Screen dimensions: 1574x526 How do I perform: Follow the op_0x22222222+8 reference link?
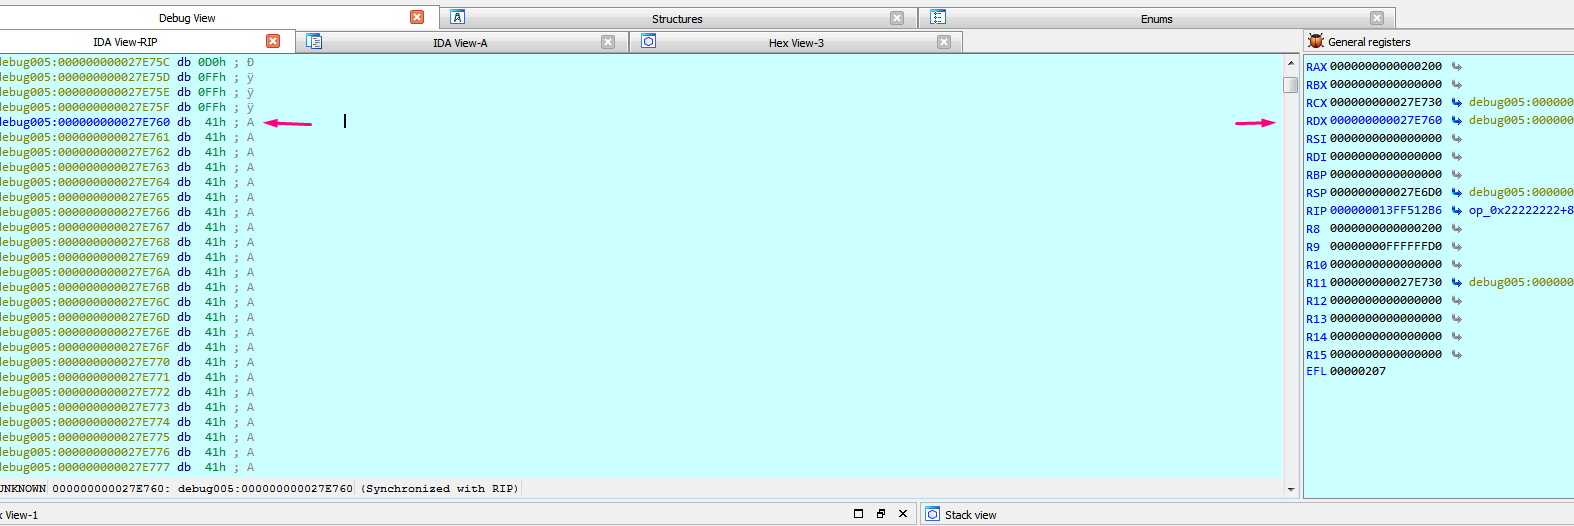(1520, 211)
